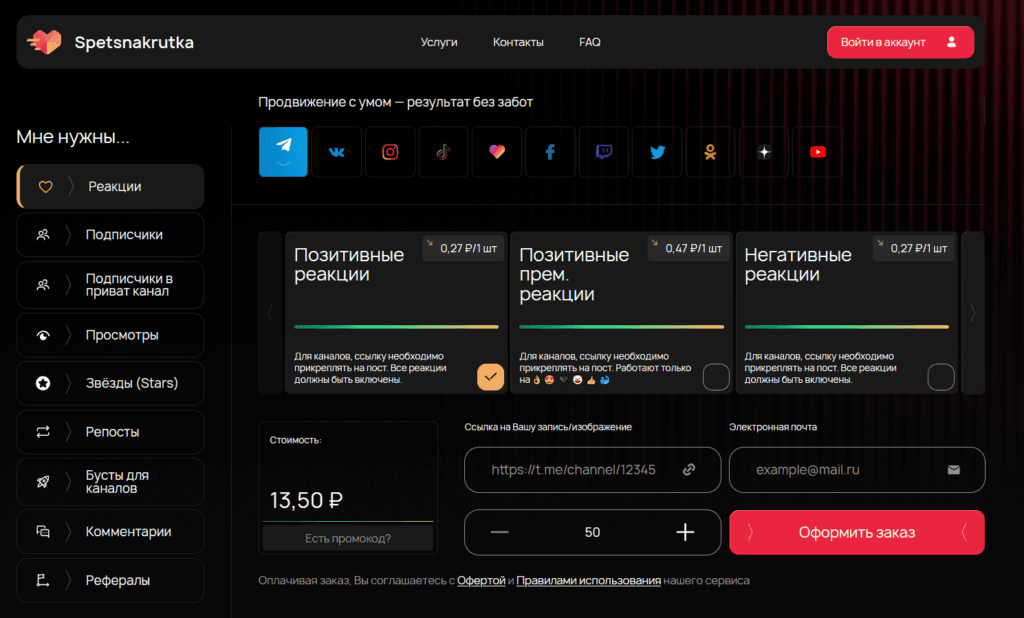This screenshot has width=1024, height=618.
Task: Select the Facebook platform icon
Action: pos(550,152)
